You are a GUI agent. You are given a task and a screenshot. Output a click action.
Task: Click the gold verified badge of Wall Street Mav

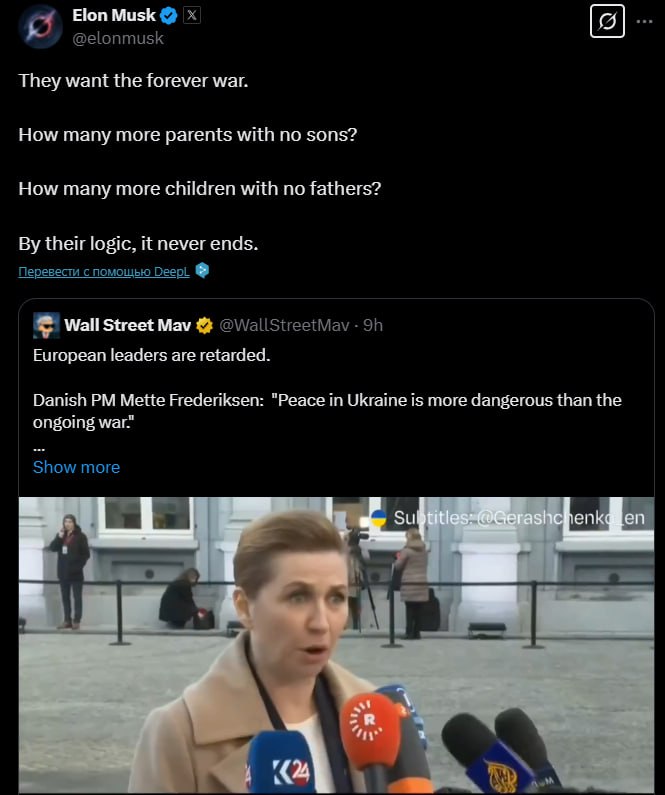pos(204,325)
